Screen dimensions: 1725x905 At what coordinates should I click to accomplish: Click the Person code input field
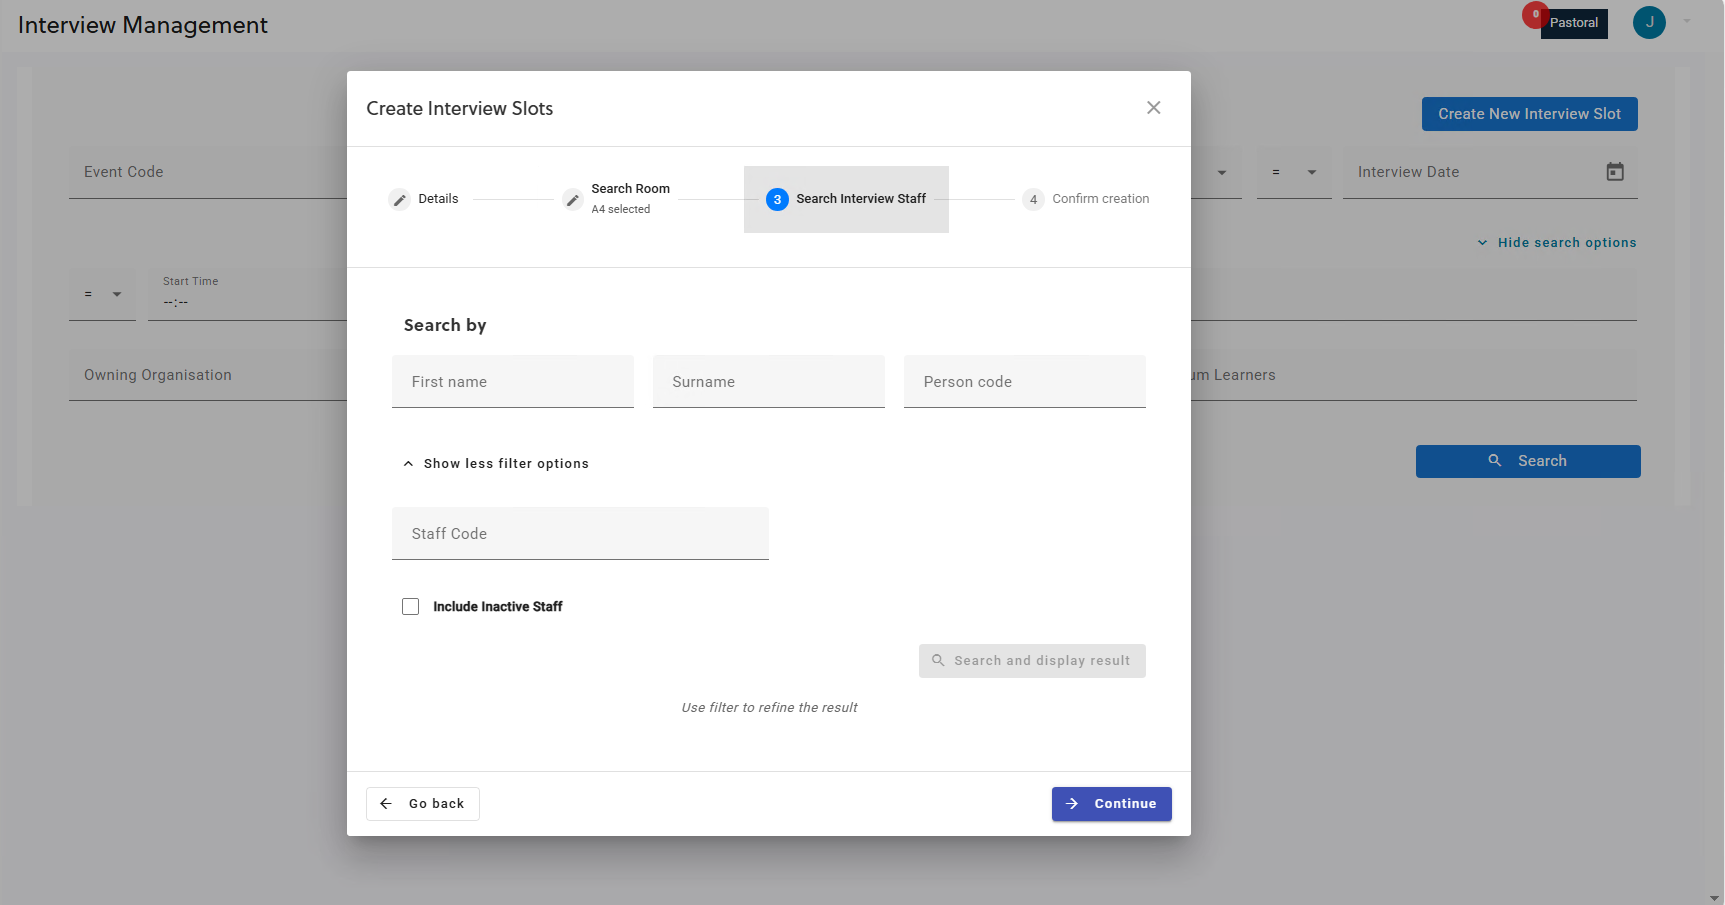pos(1024,382)
